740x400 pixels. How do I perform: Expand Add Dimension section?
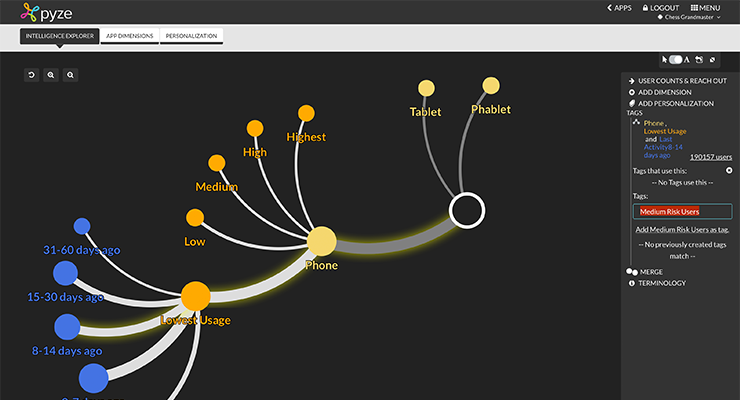coord(660,92)
